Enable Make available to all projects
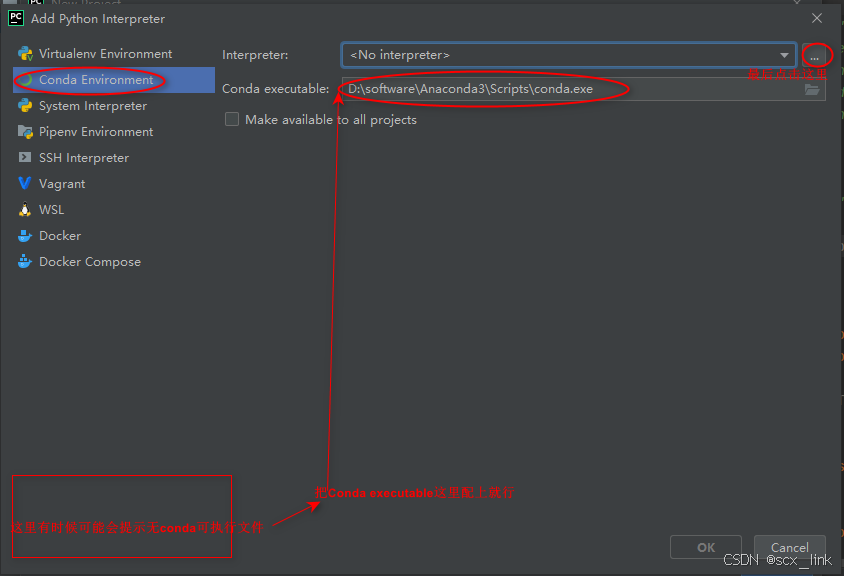The height and width of the screenshot is (576, 844). (232, 119)
